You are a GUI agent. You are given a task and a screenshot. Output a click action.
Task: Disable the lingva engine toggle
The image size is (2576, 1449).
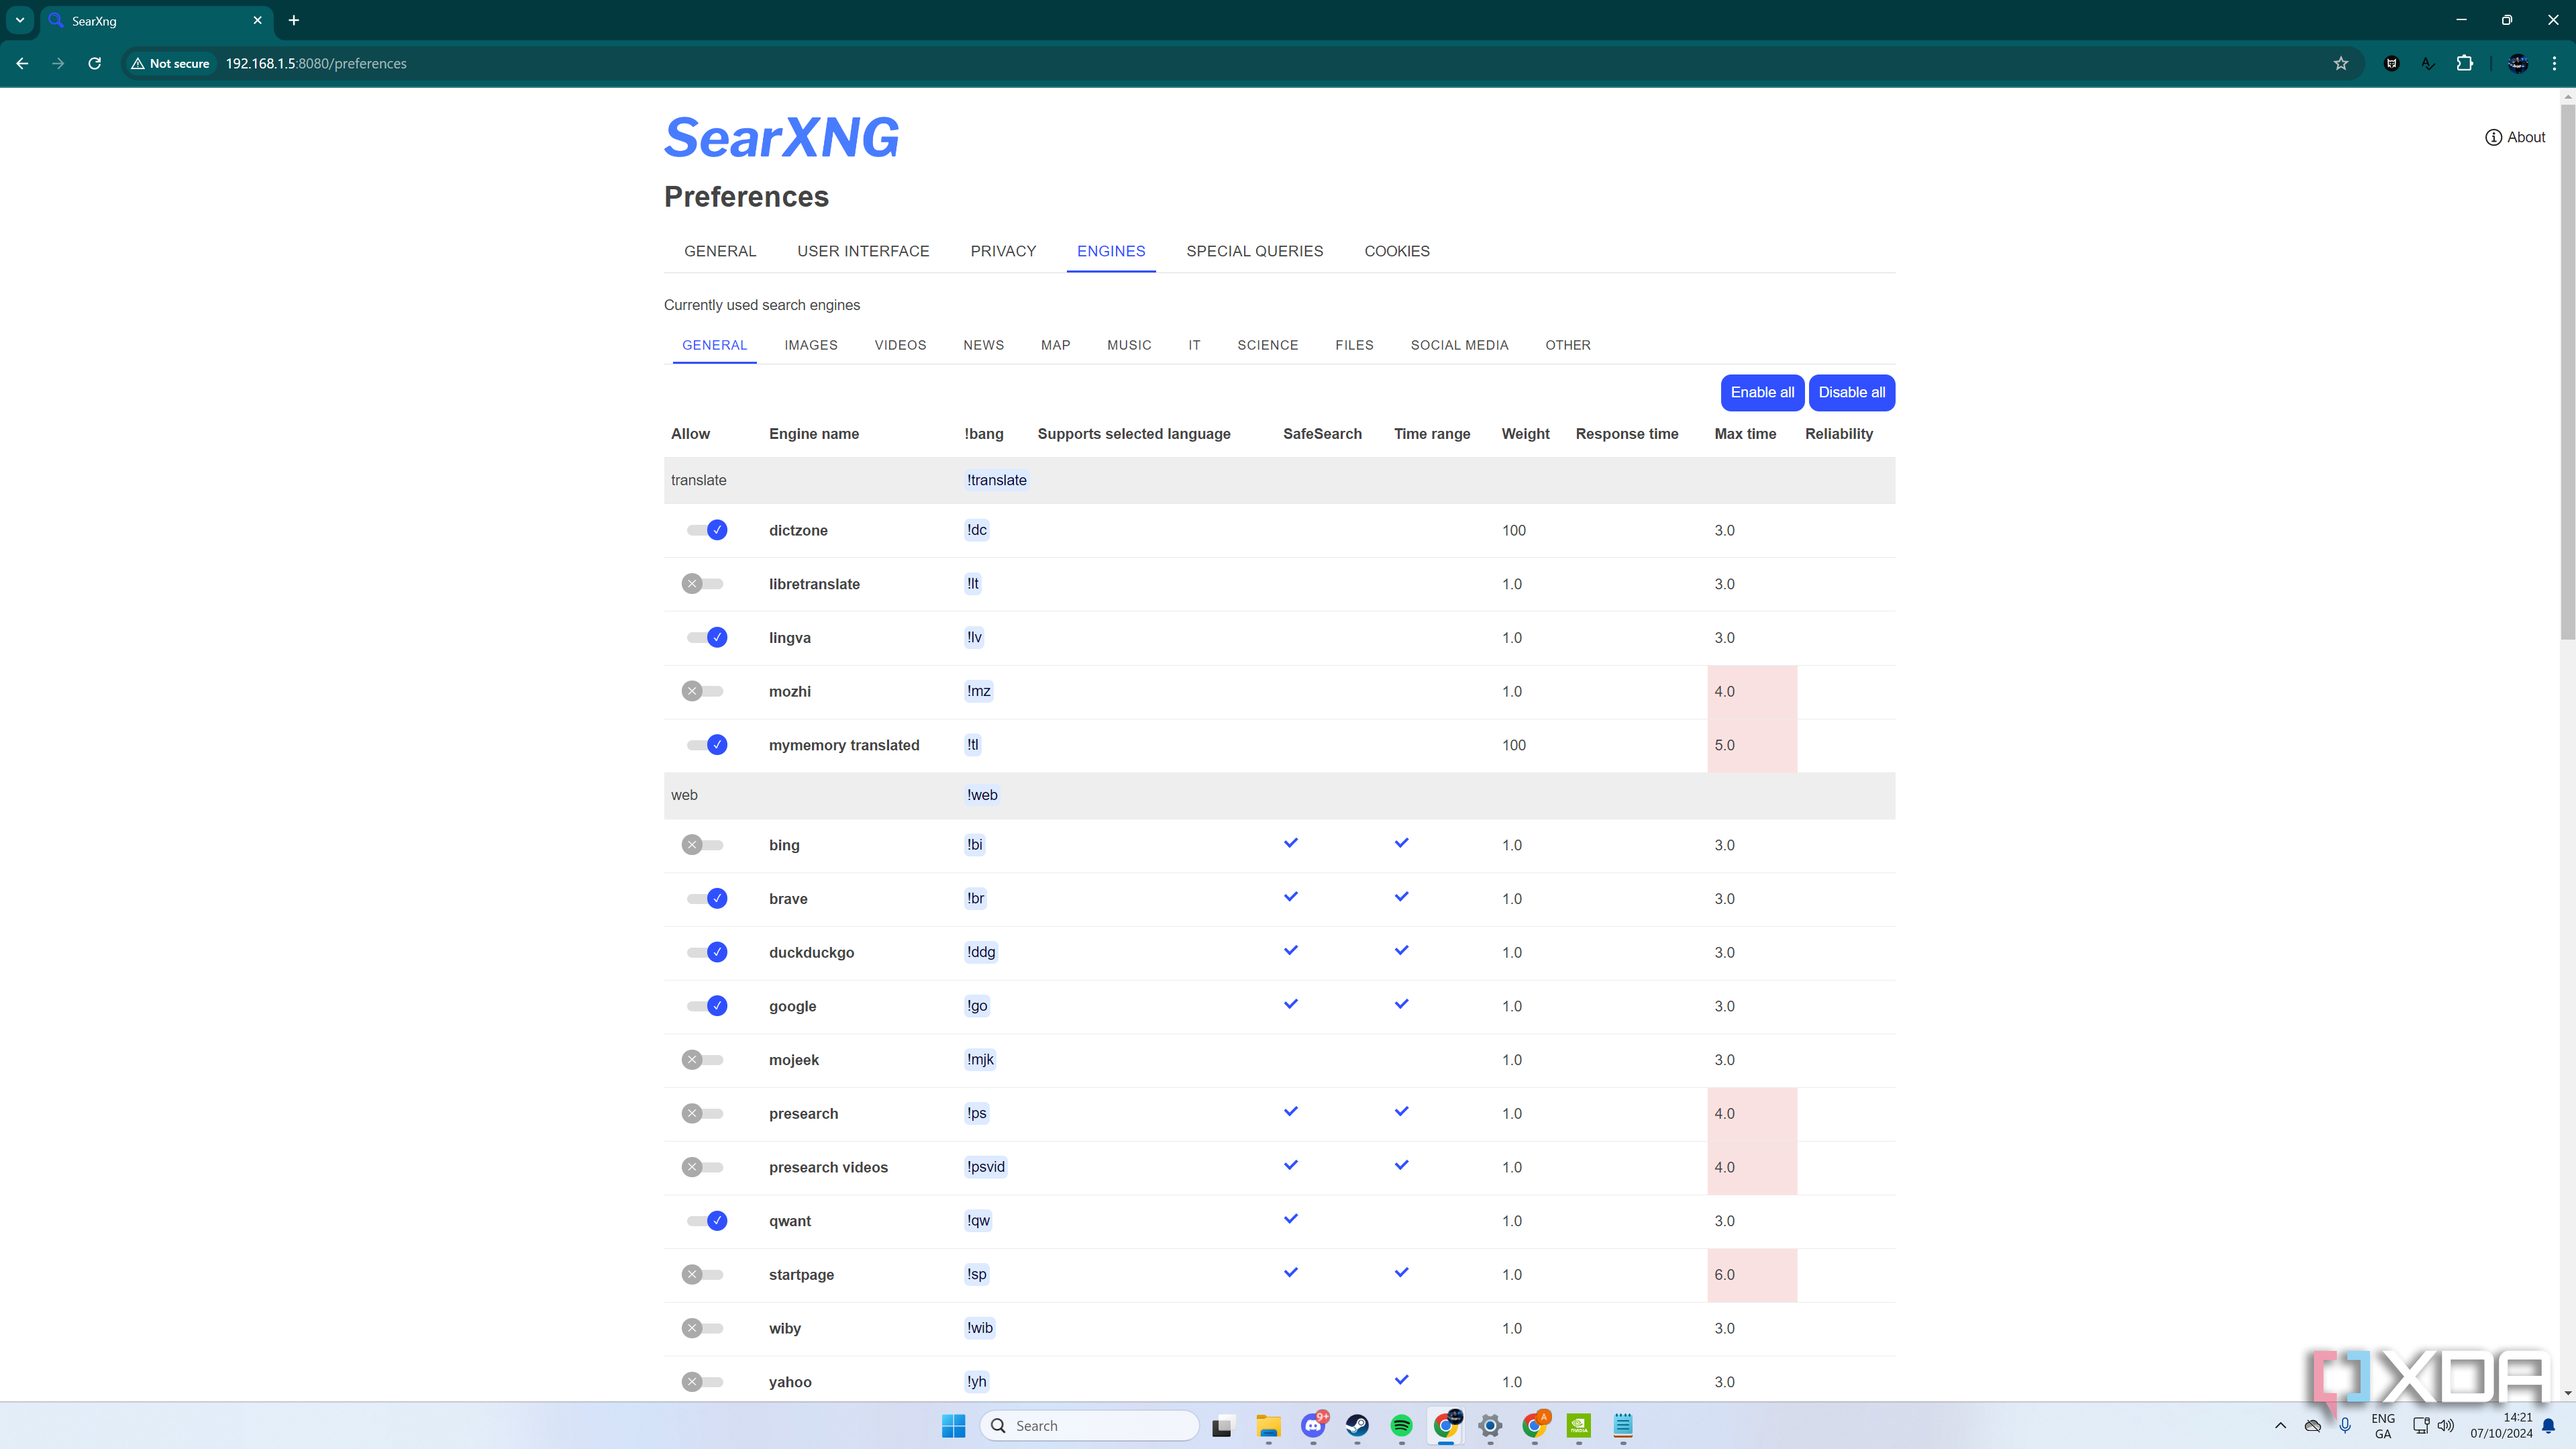point(706,638)
